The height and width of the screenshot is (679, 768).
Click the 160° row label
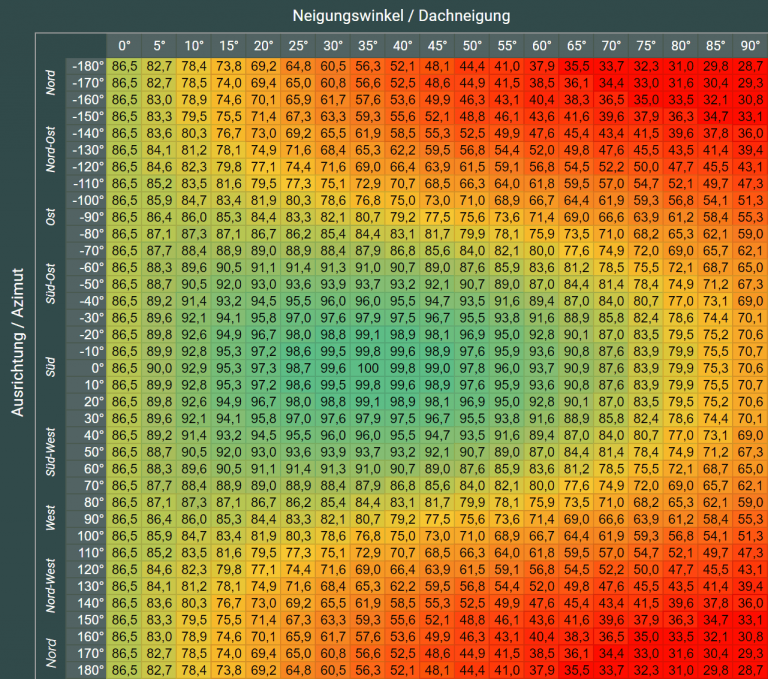tap(86, 637)
